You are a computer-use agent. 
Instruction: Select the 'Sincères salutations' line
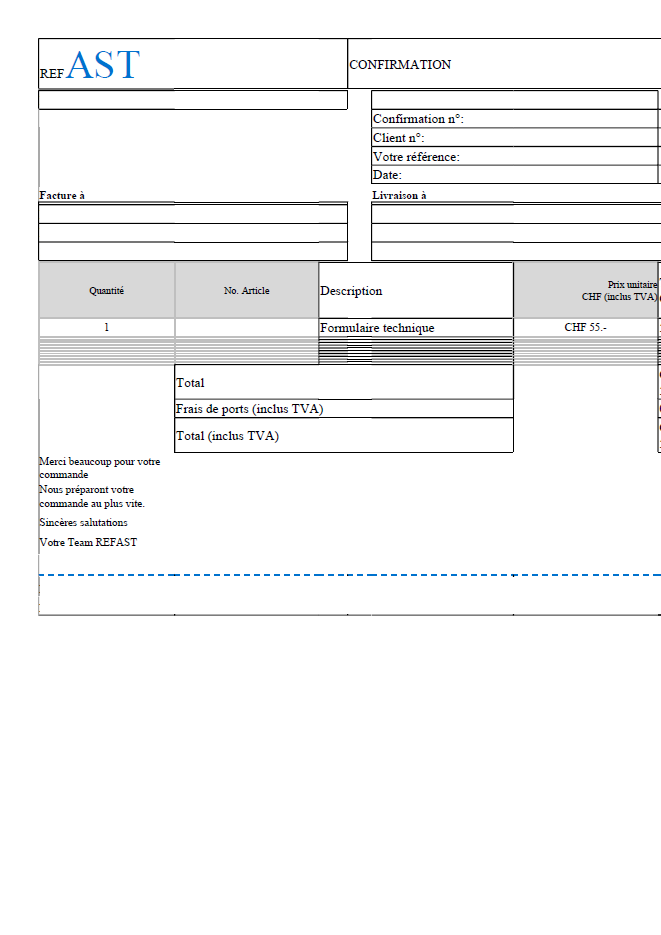pos(83,522)
